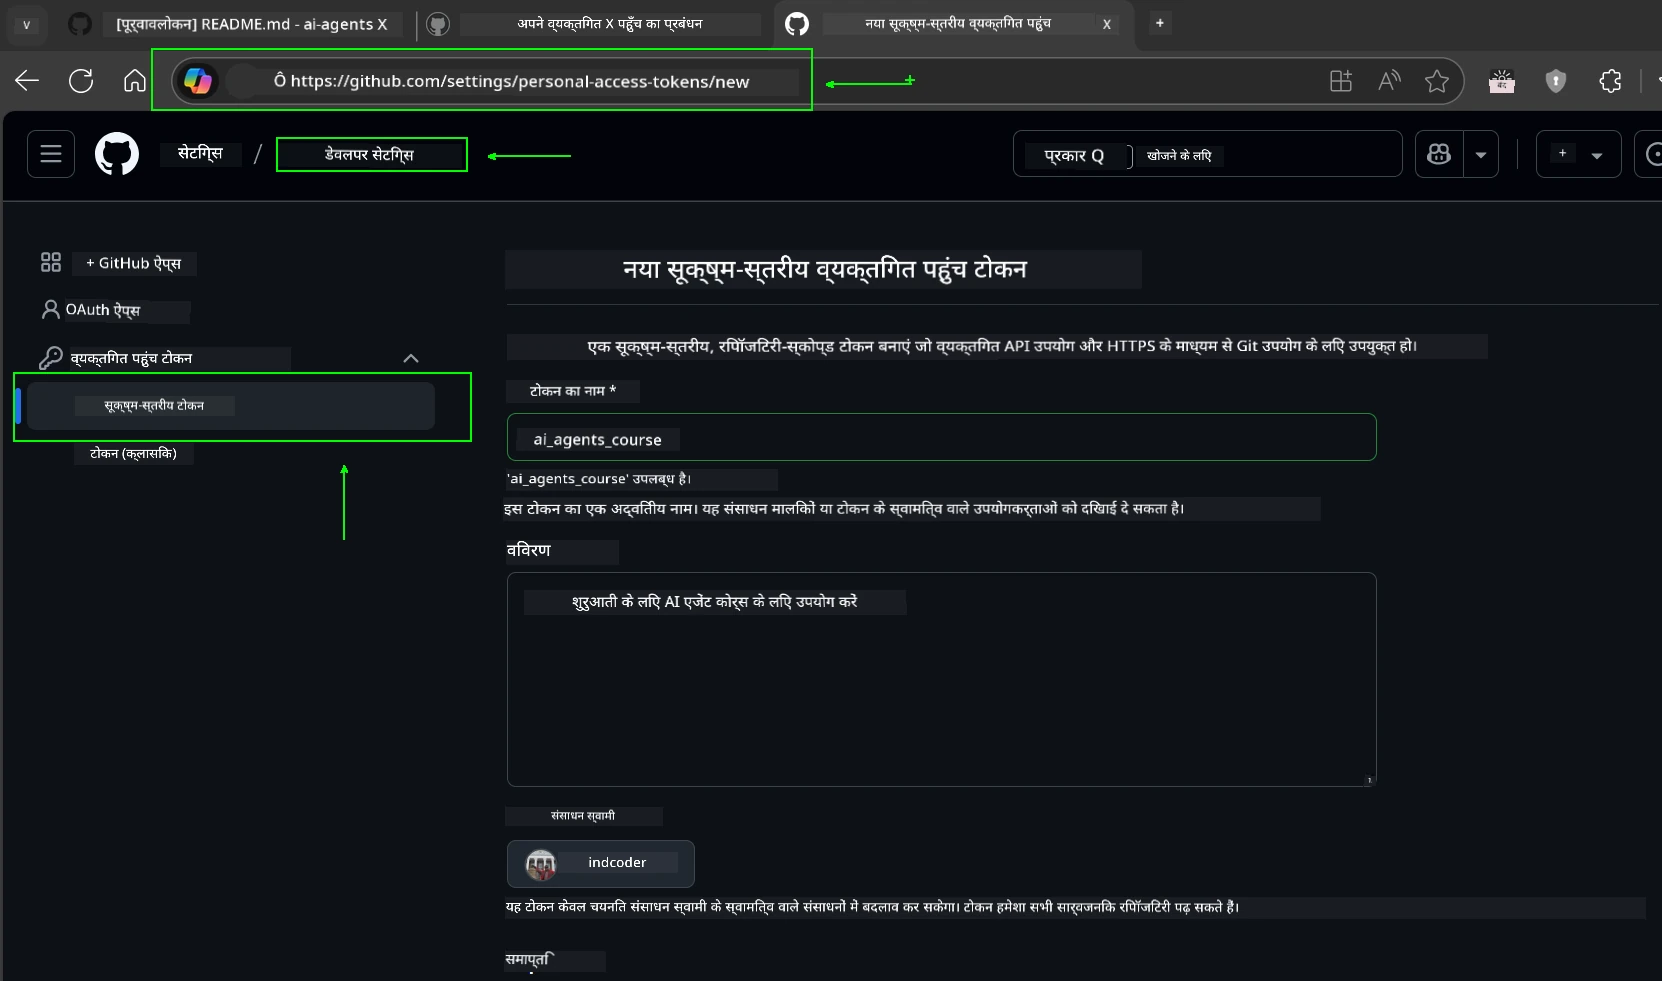Click the Copilot icon in the GitHub header
1662x981 pixels.
1440,154
